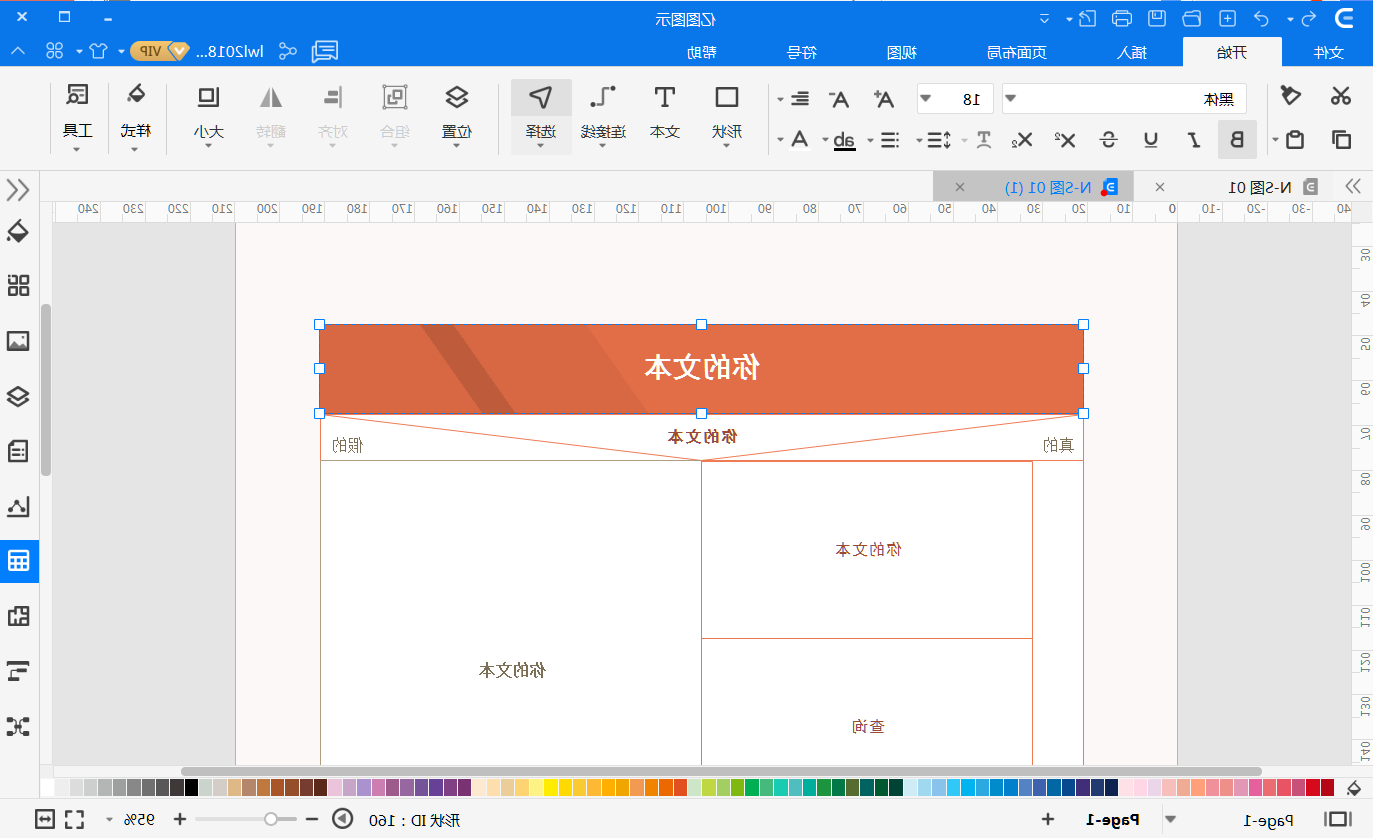
Task: Open the four-squares library side panel
Action: [x=18, y=286]
